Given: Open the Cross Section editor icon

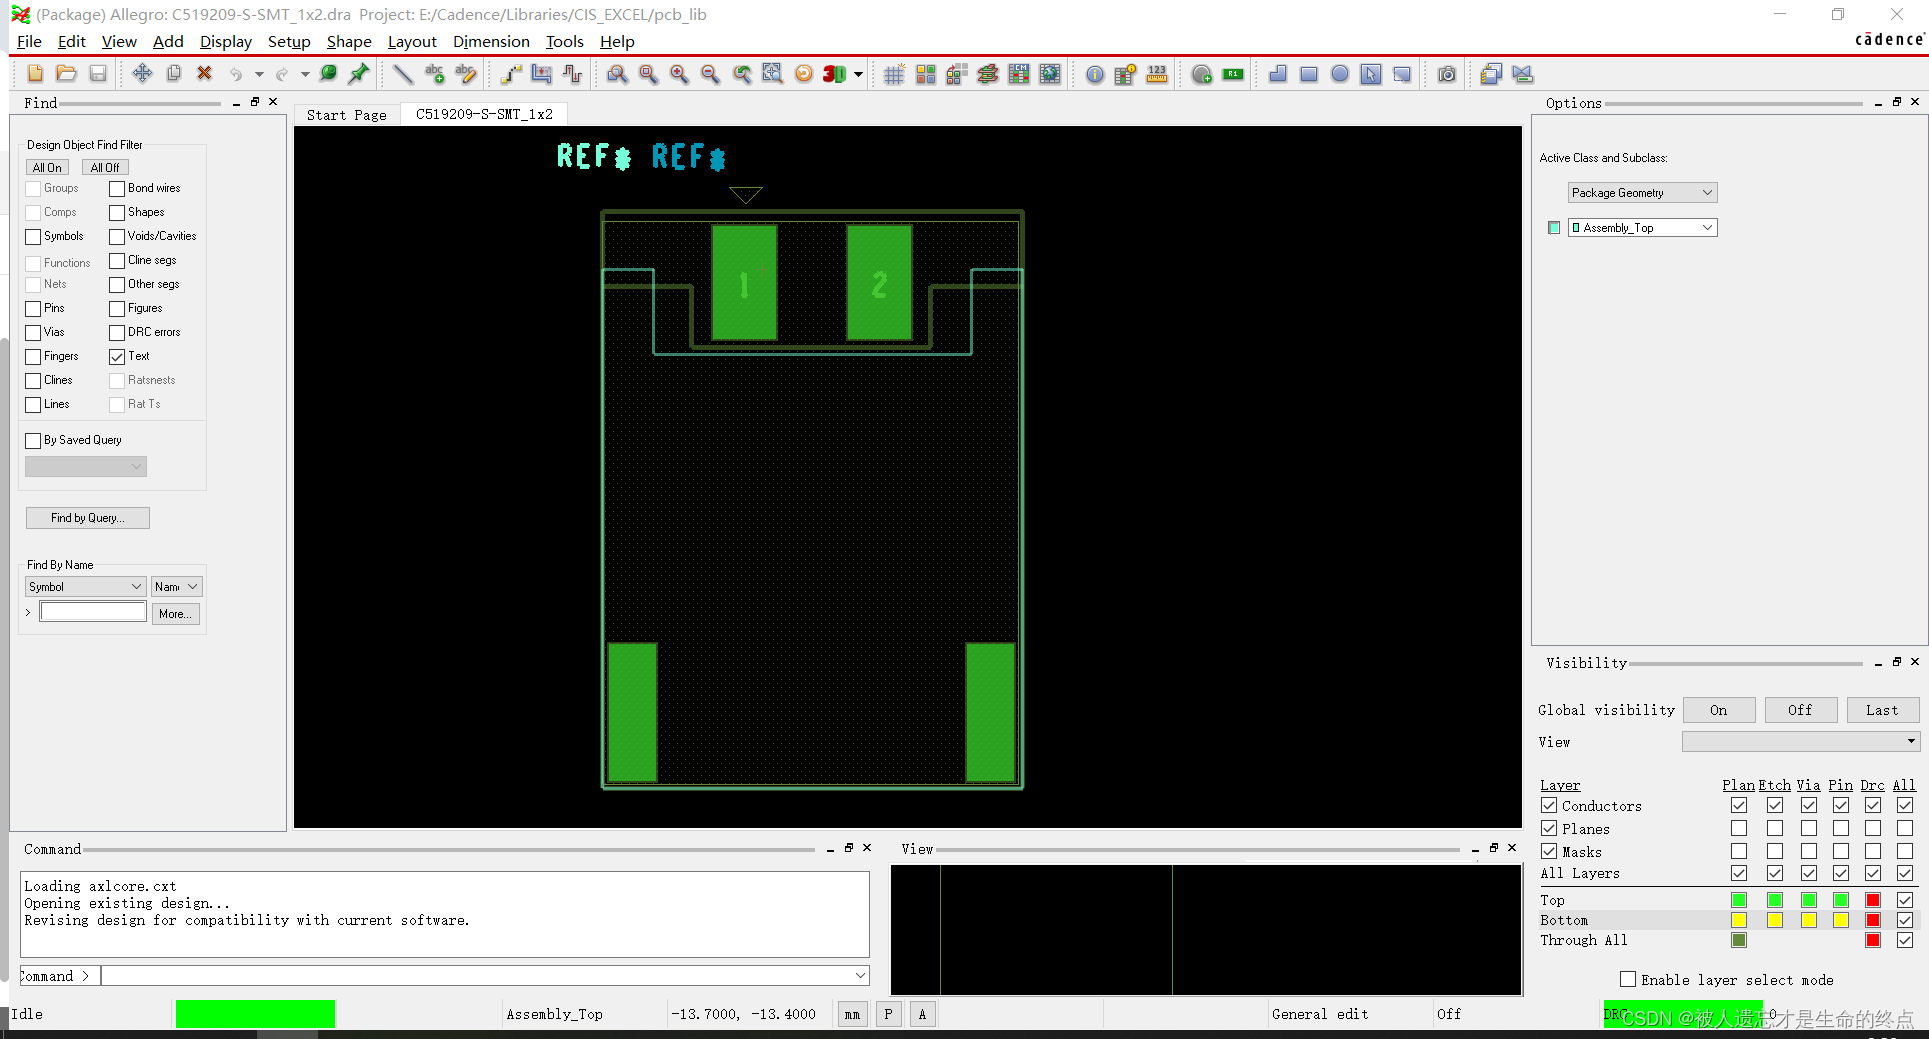Looking at the screenshot, I should pyautogui.click(x=987, y=74).
